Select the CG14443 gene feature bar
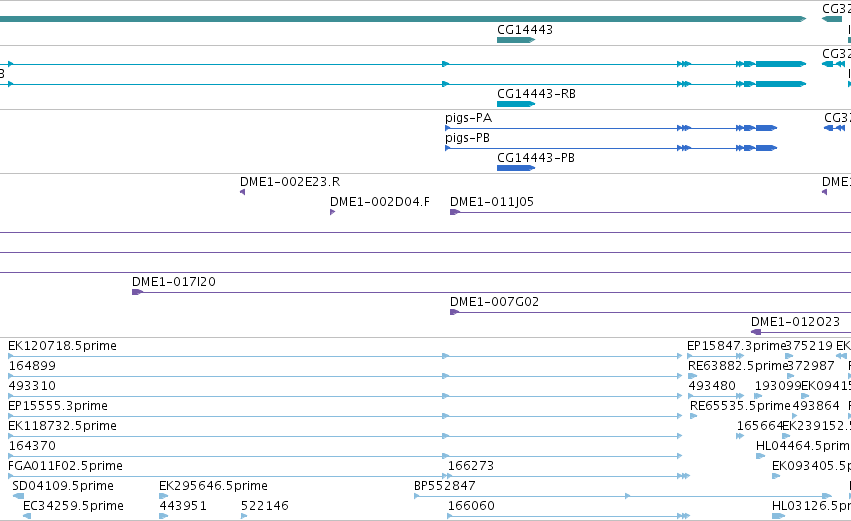The height and width of the screenshot is (521, 851). [516, 40]
